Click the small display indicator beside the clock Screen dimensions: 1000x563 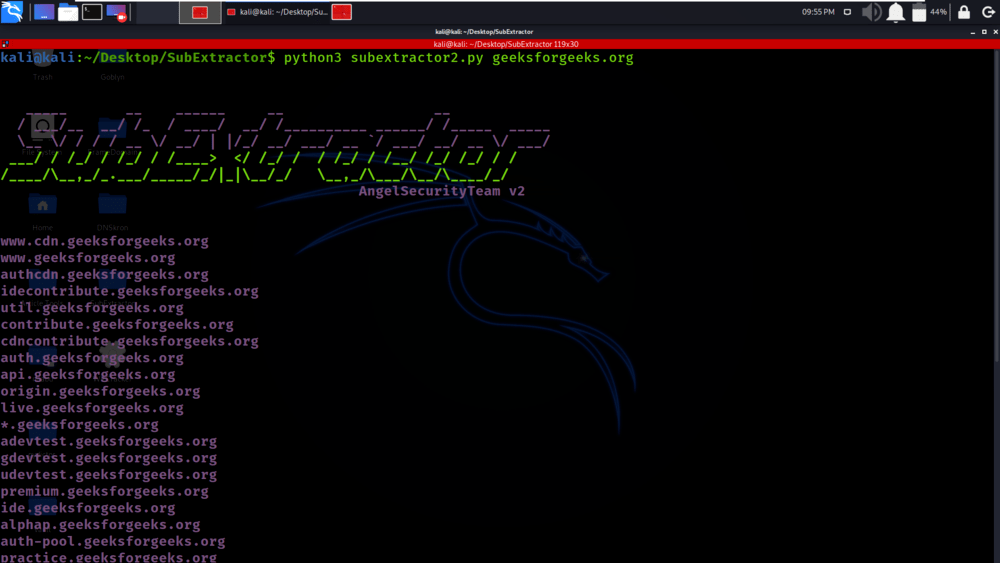click(848, 12)
